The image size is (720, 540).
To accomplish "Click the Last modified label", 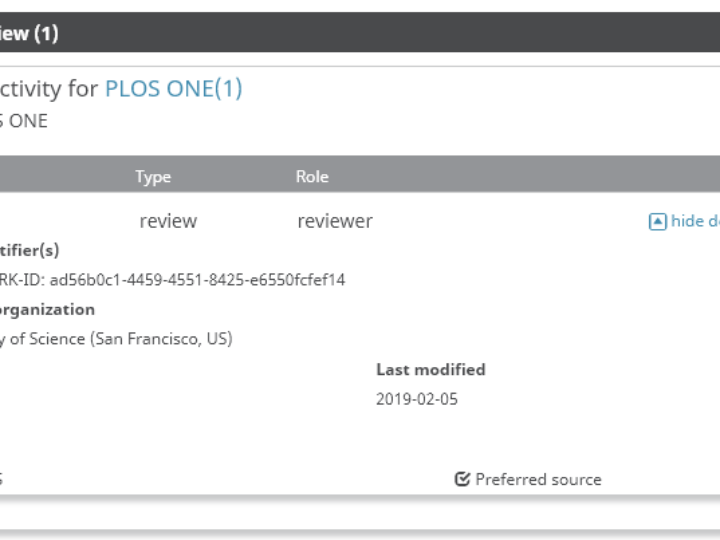I will [x=430, y=370].
